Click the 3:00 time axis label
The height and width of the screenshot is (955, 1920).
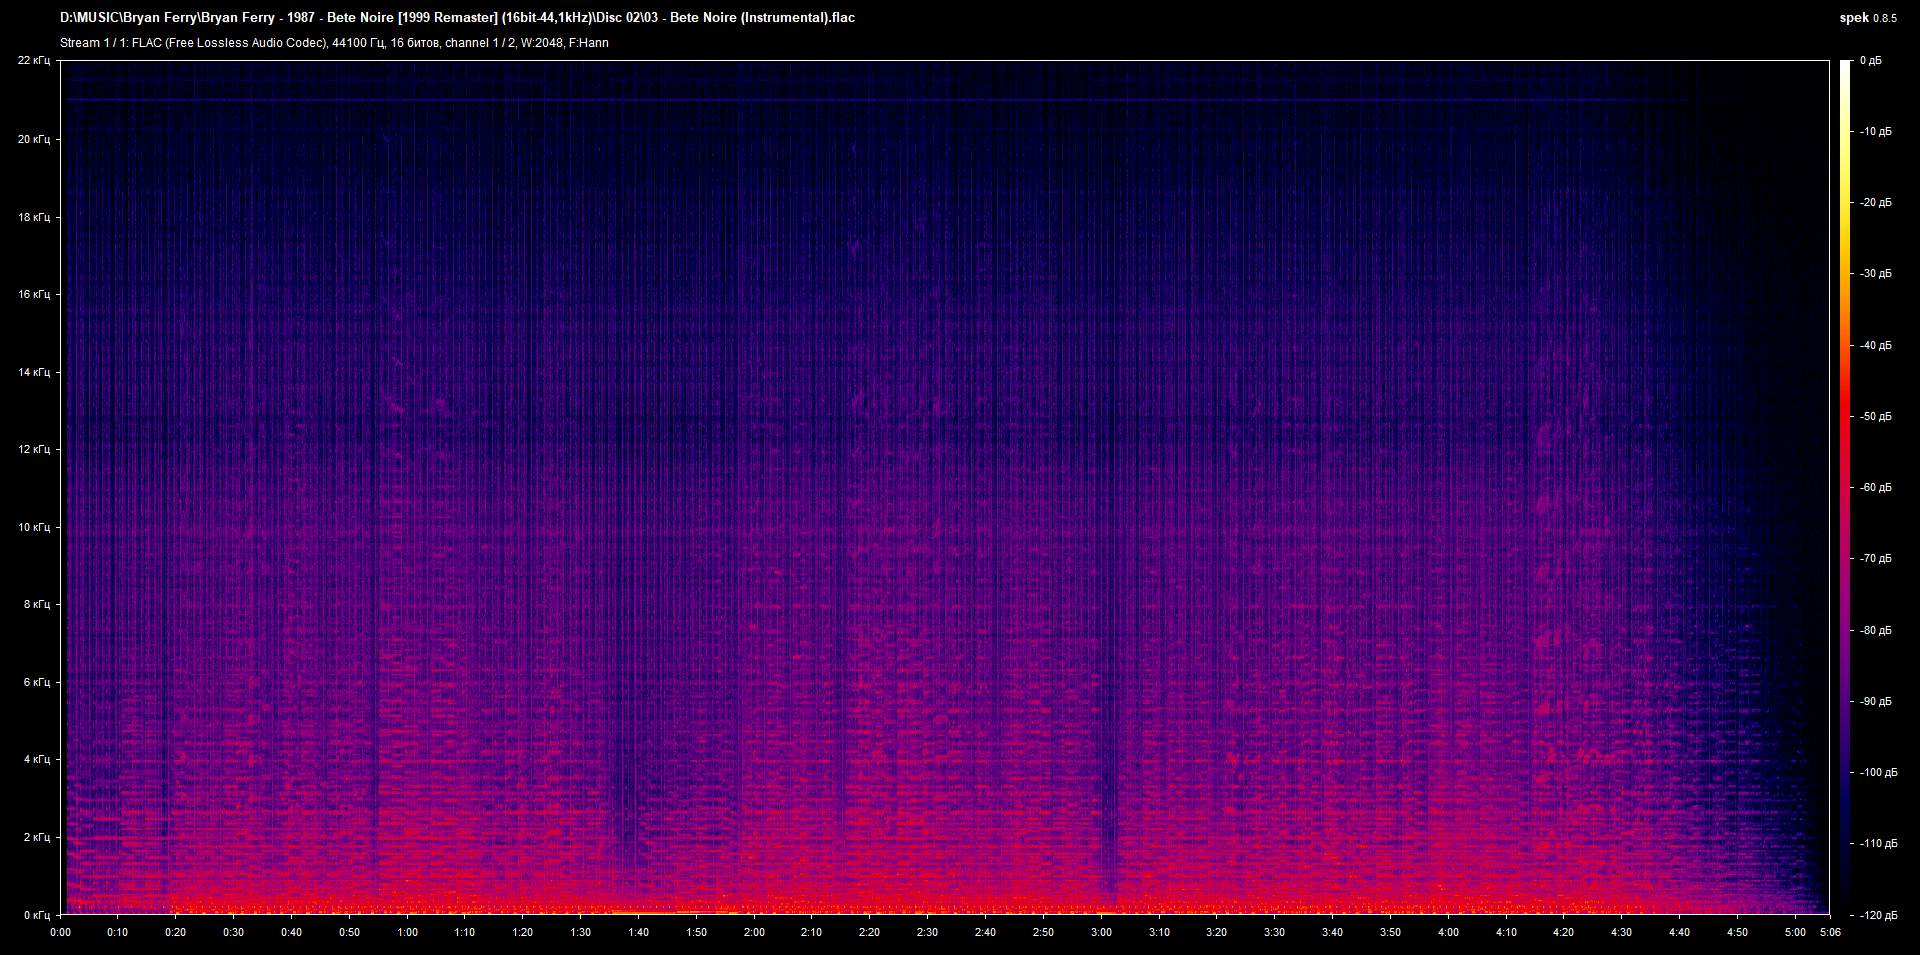pyautogui.click(x=1101, y=932)
